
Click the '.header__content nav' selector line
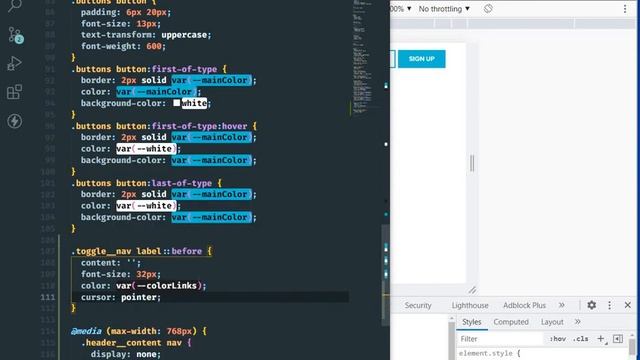(x=133, y=342)
